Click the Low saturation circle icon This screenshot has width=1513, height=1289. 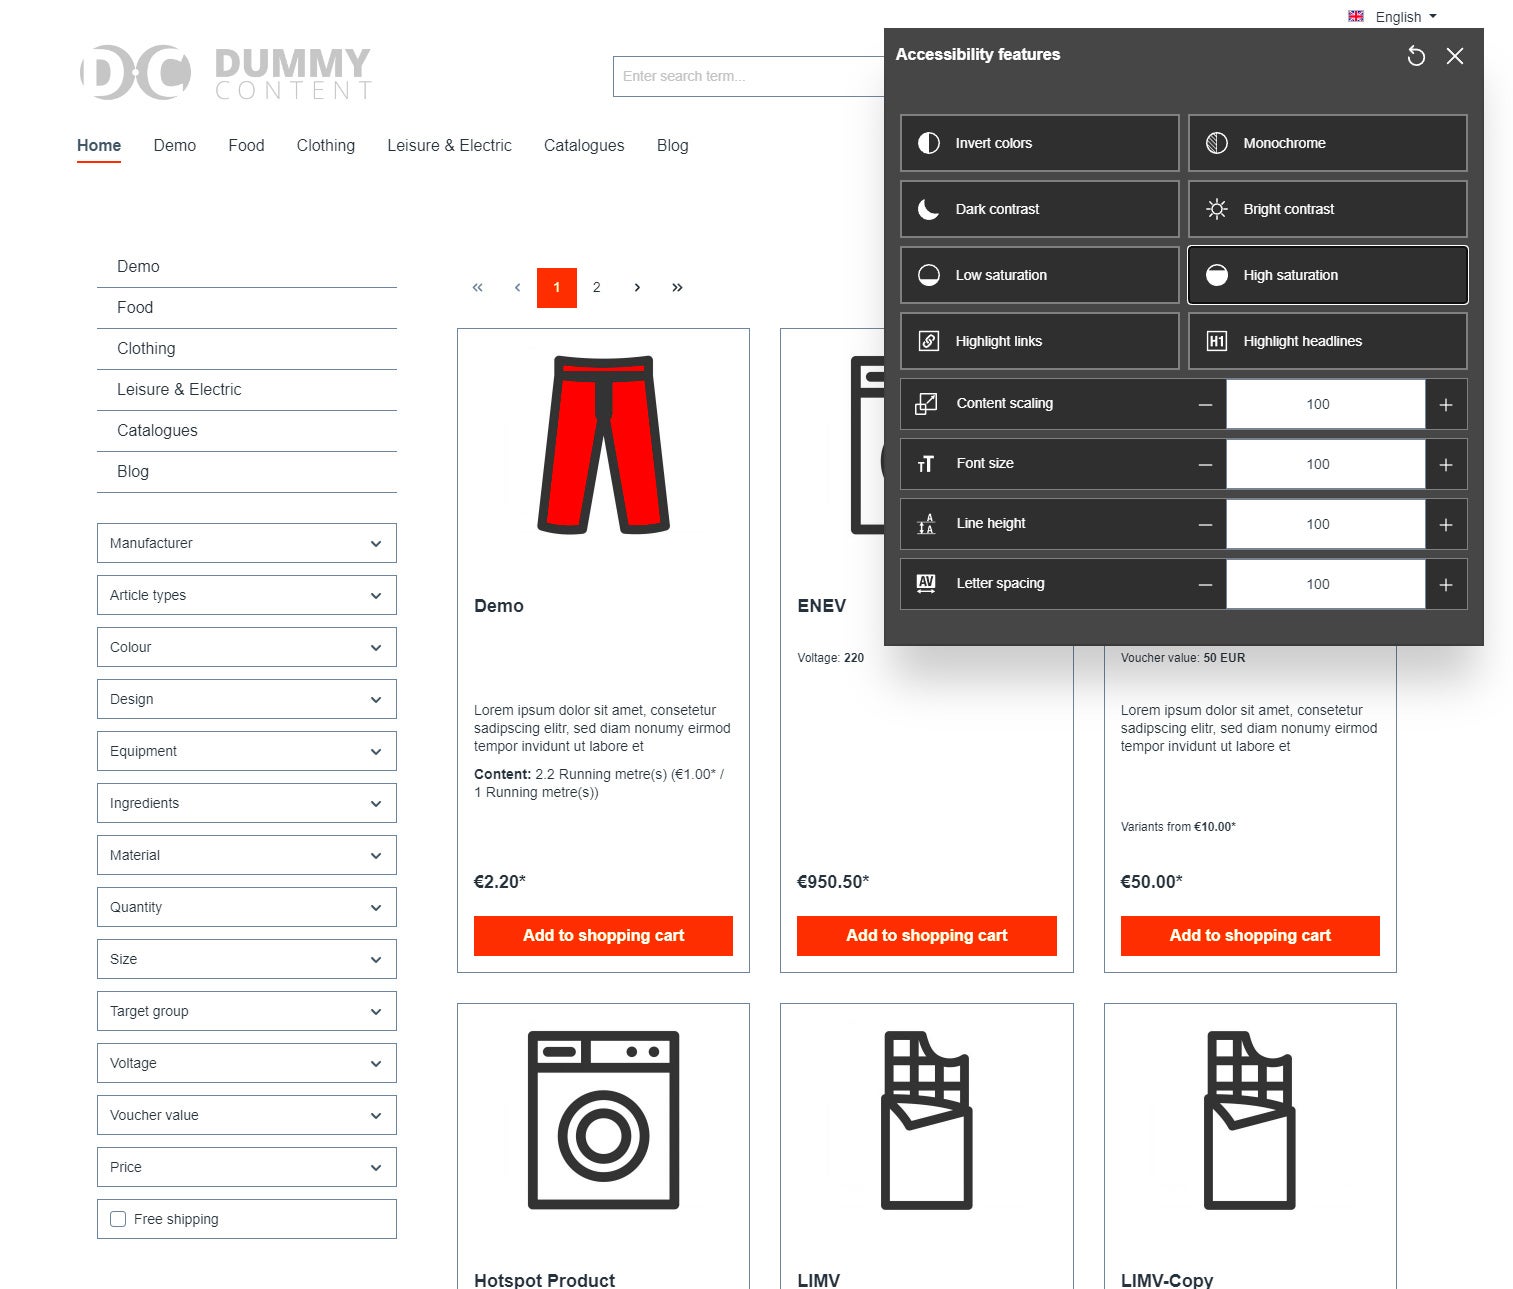[929, 275]
